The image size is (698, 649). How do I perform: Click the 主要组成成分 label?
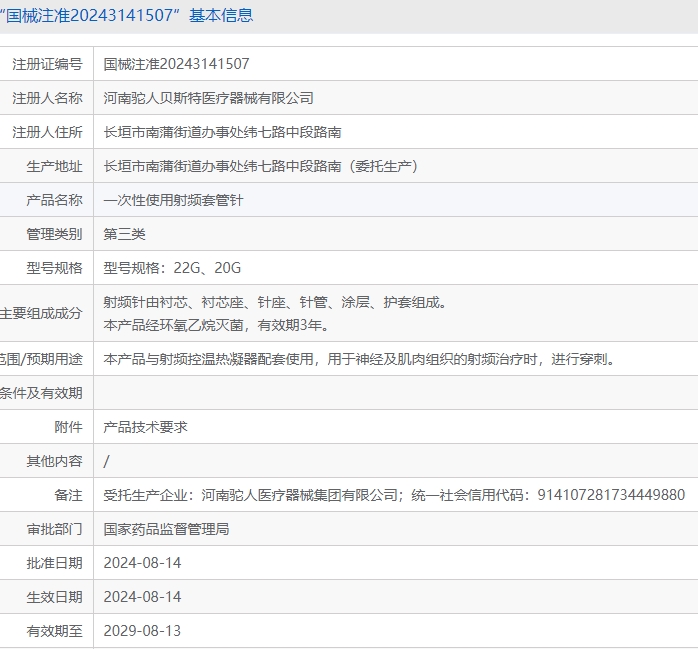tap(41, 313)
